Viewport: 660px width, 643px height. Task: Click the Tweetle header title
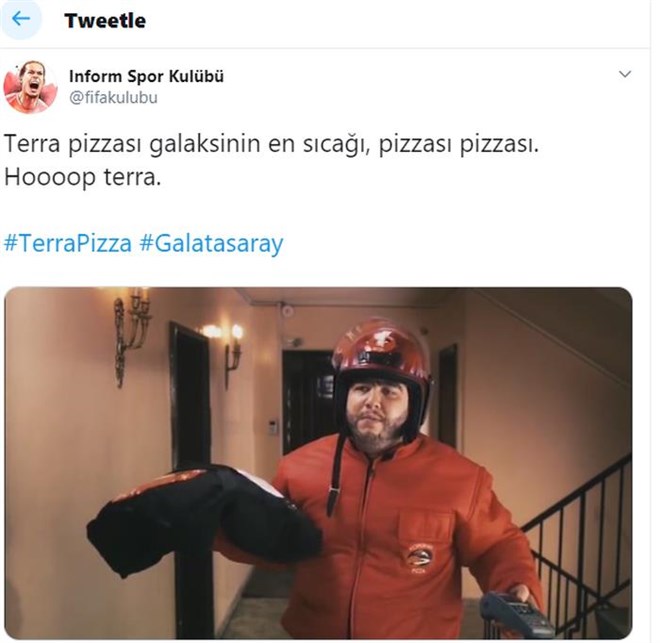click(x=105, y=21)
